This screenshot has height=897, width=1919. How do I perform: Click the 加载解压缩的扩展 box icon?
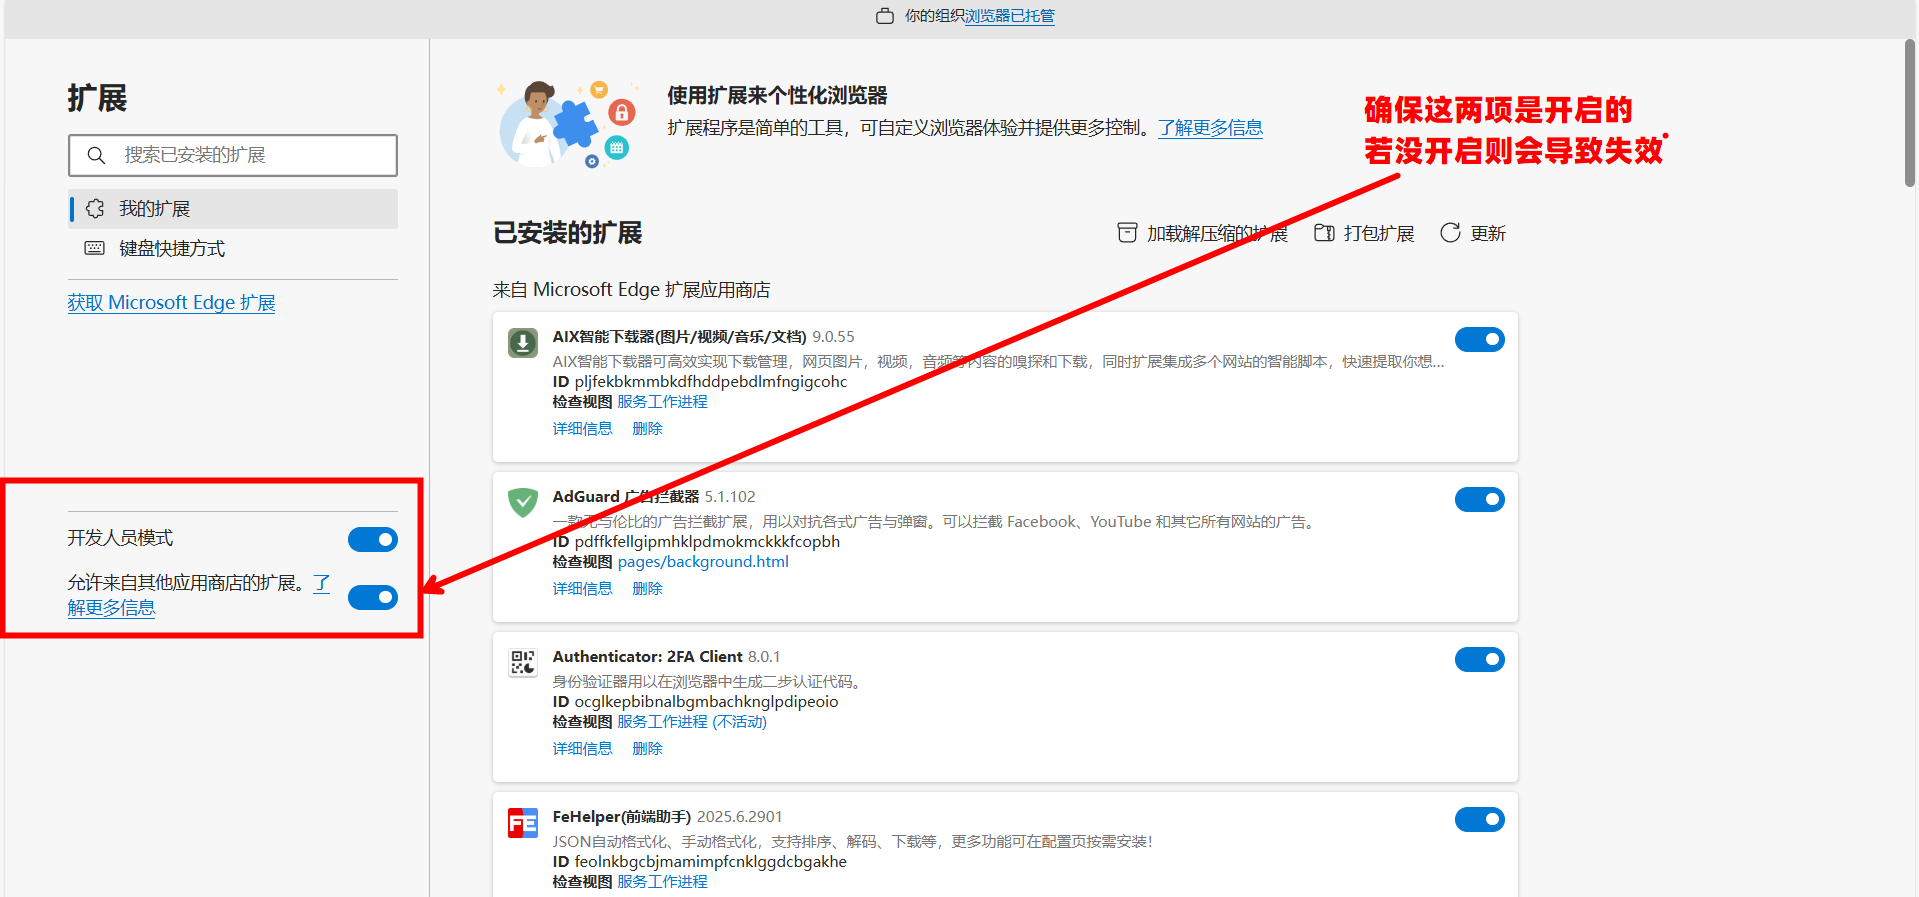(1127, 233)
